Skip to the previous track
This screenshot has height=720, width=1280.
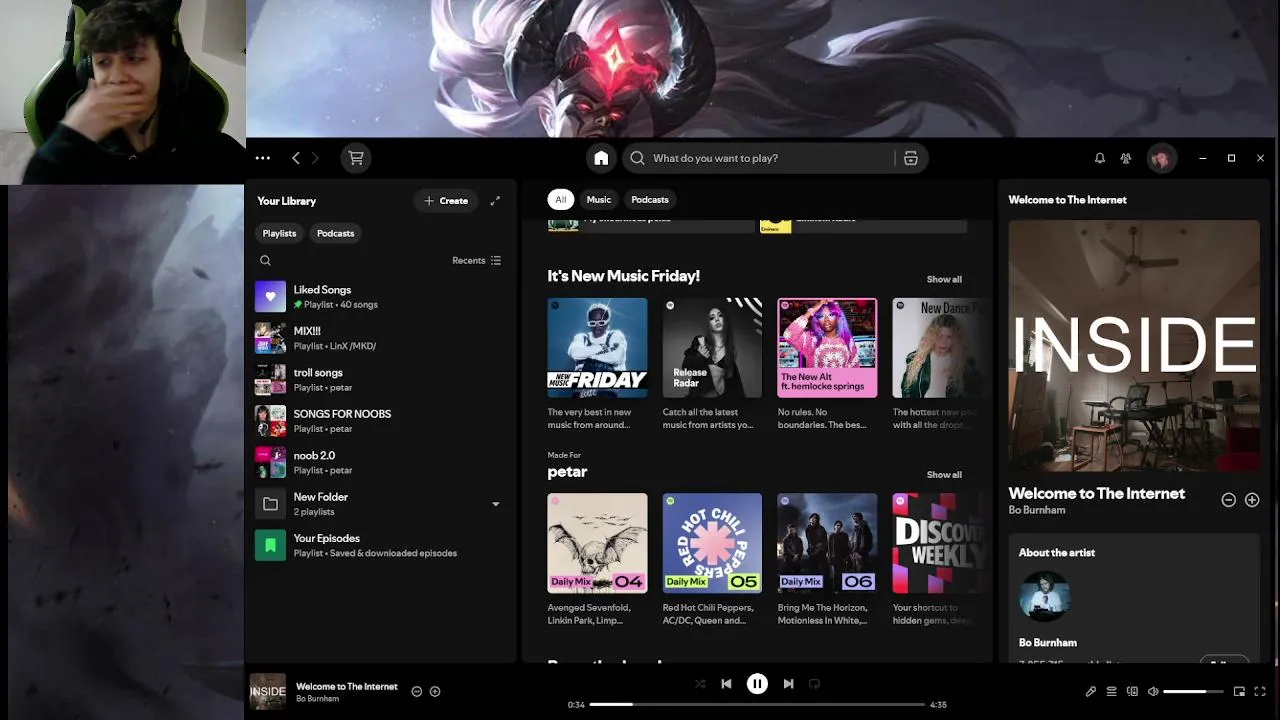(x=726, y=684)
